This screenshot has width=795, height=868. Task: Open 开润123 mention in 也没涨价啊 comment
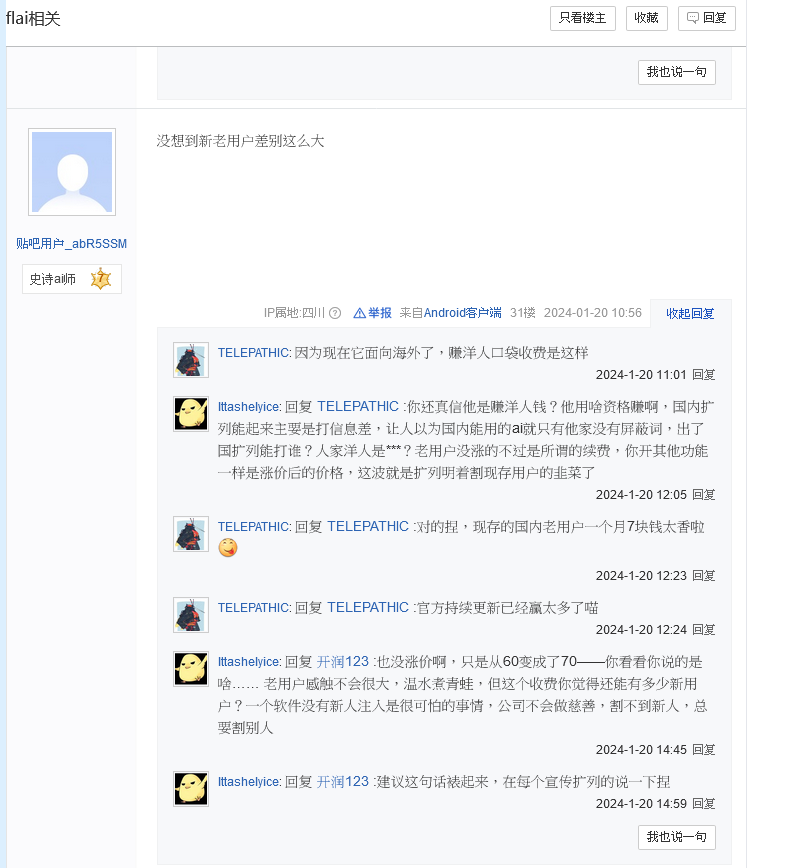[343, 662]
